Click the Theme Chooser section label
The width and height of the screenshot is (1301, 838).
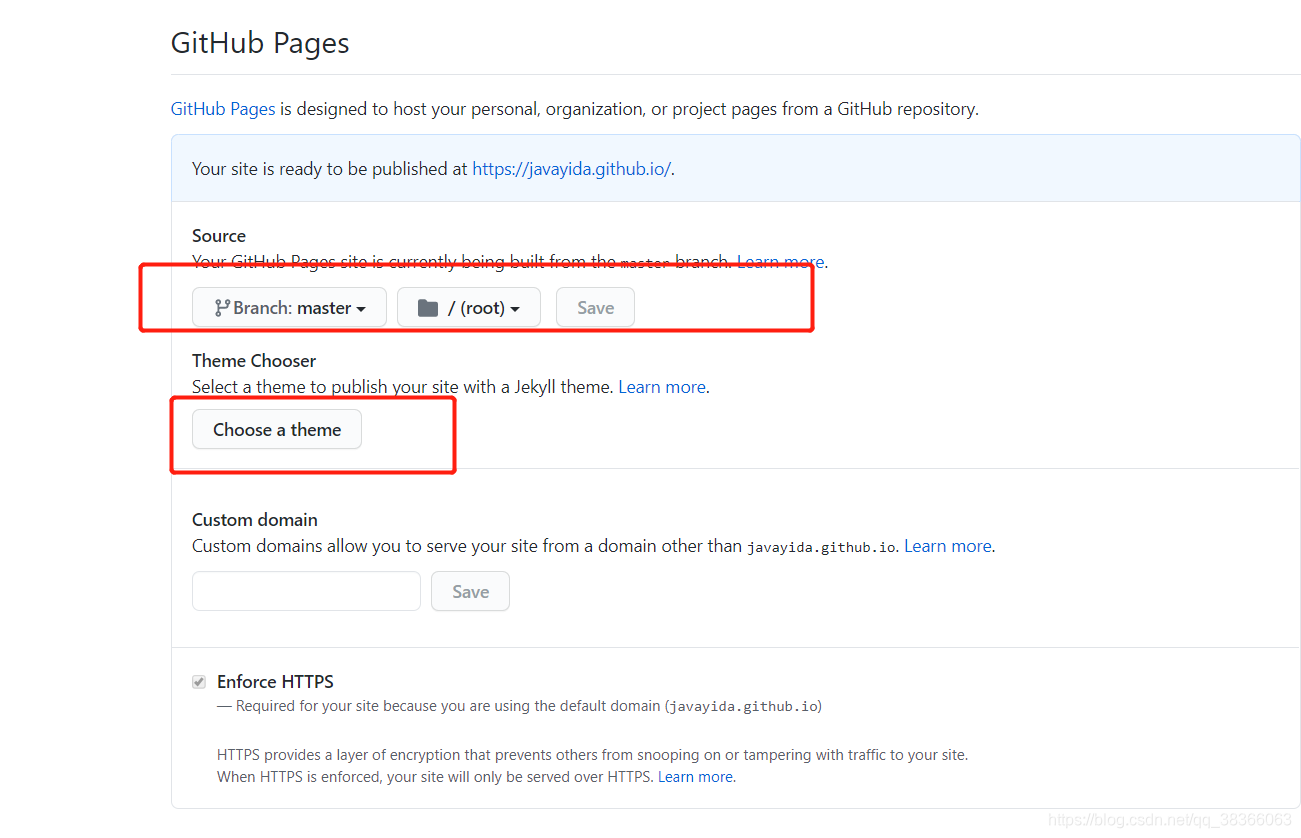pos(254,361)
